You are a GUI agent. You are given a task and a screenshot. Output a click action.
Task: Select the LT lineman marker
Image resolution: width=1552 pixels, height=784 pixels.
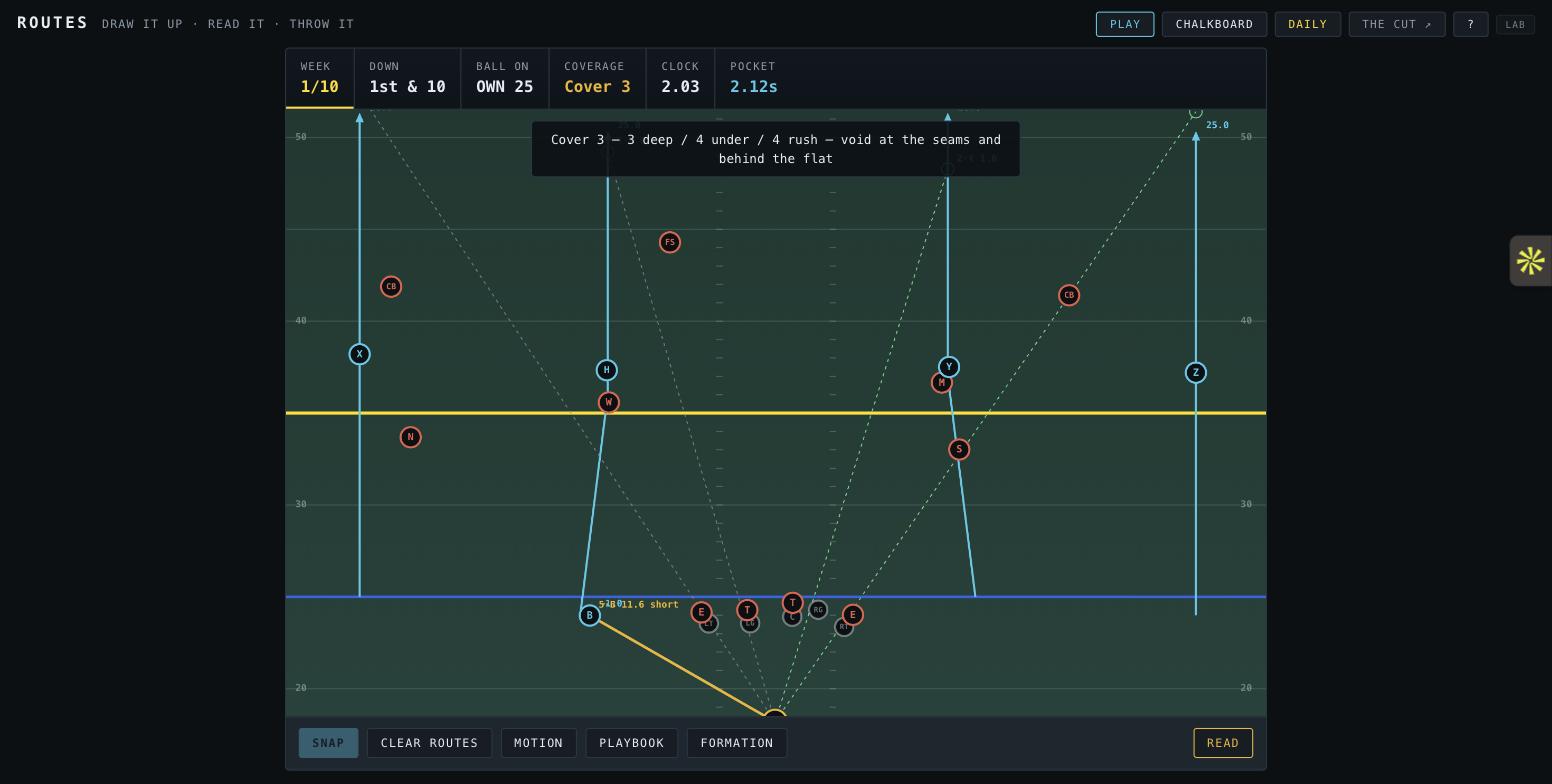pyautogui.click(x=709, y=624)
